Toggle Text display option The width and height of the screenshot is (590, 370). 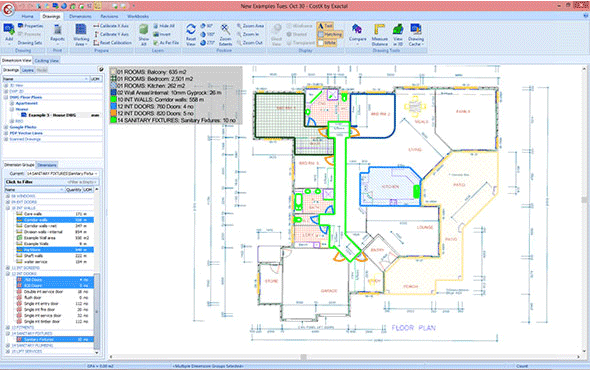[x=325, y=26]
